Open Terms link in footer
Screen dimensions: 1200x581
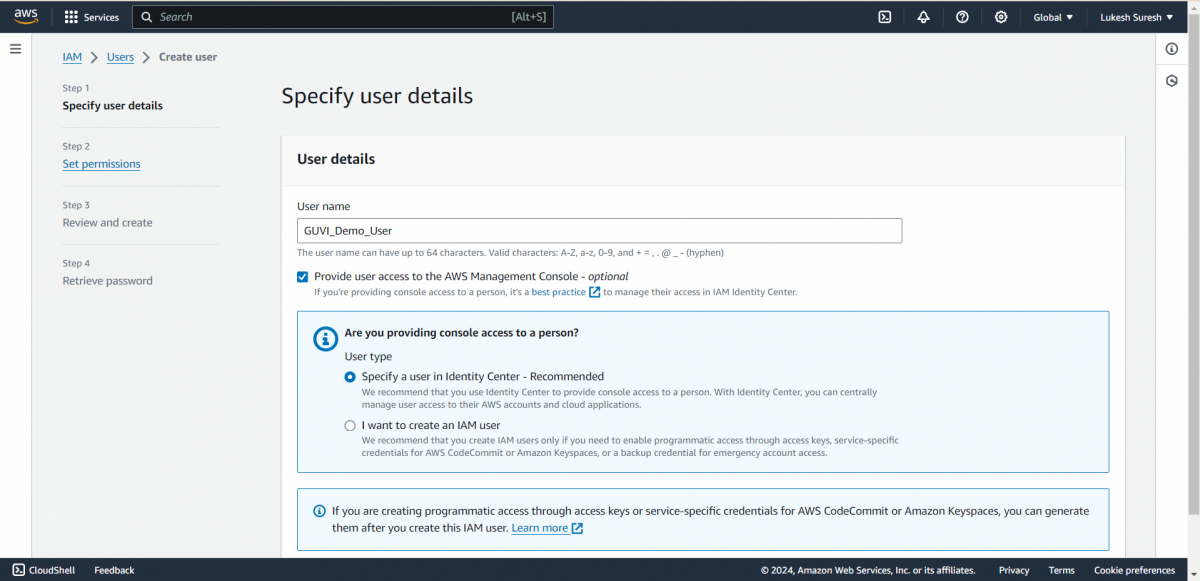(1061, 570)
